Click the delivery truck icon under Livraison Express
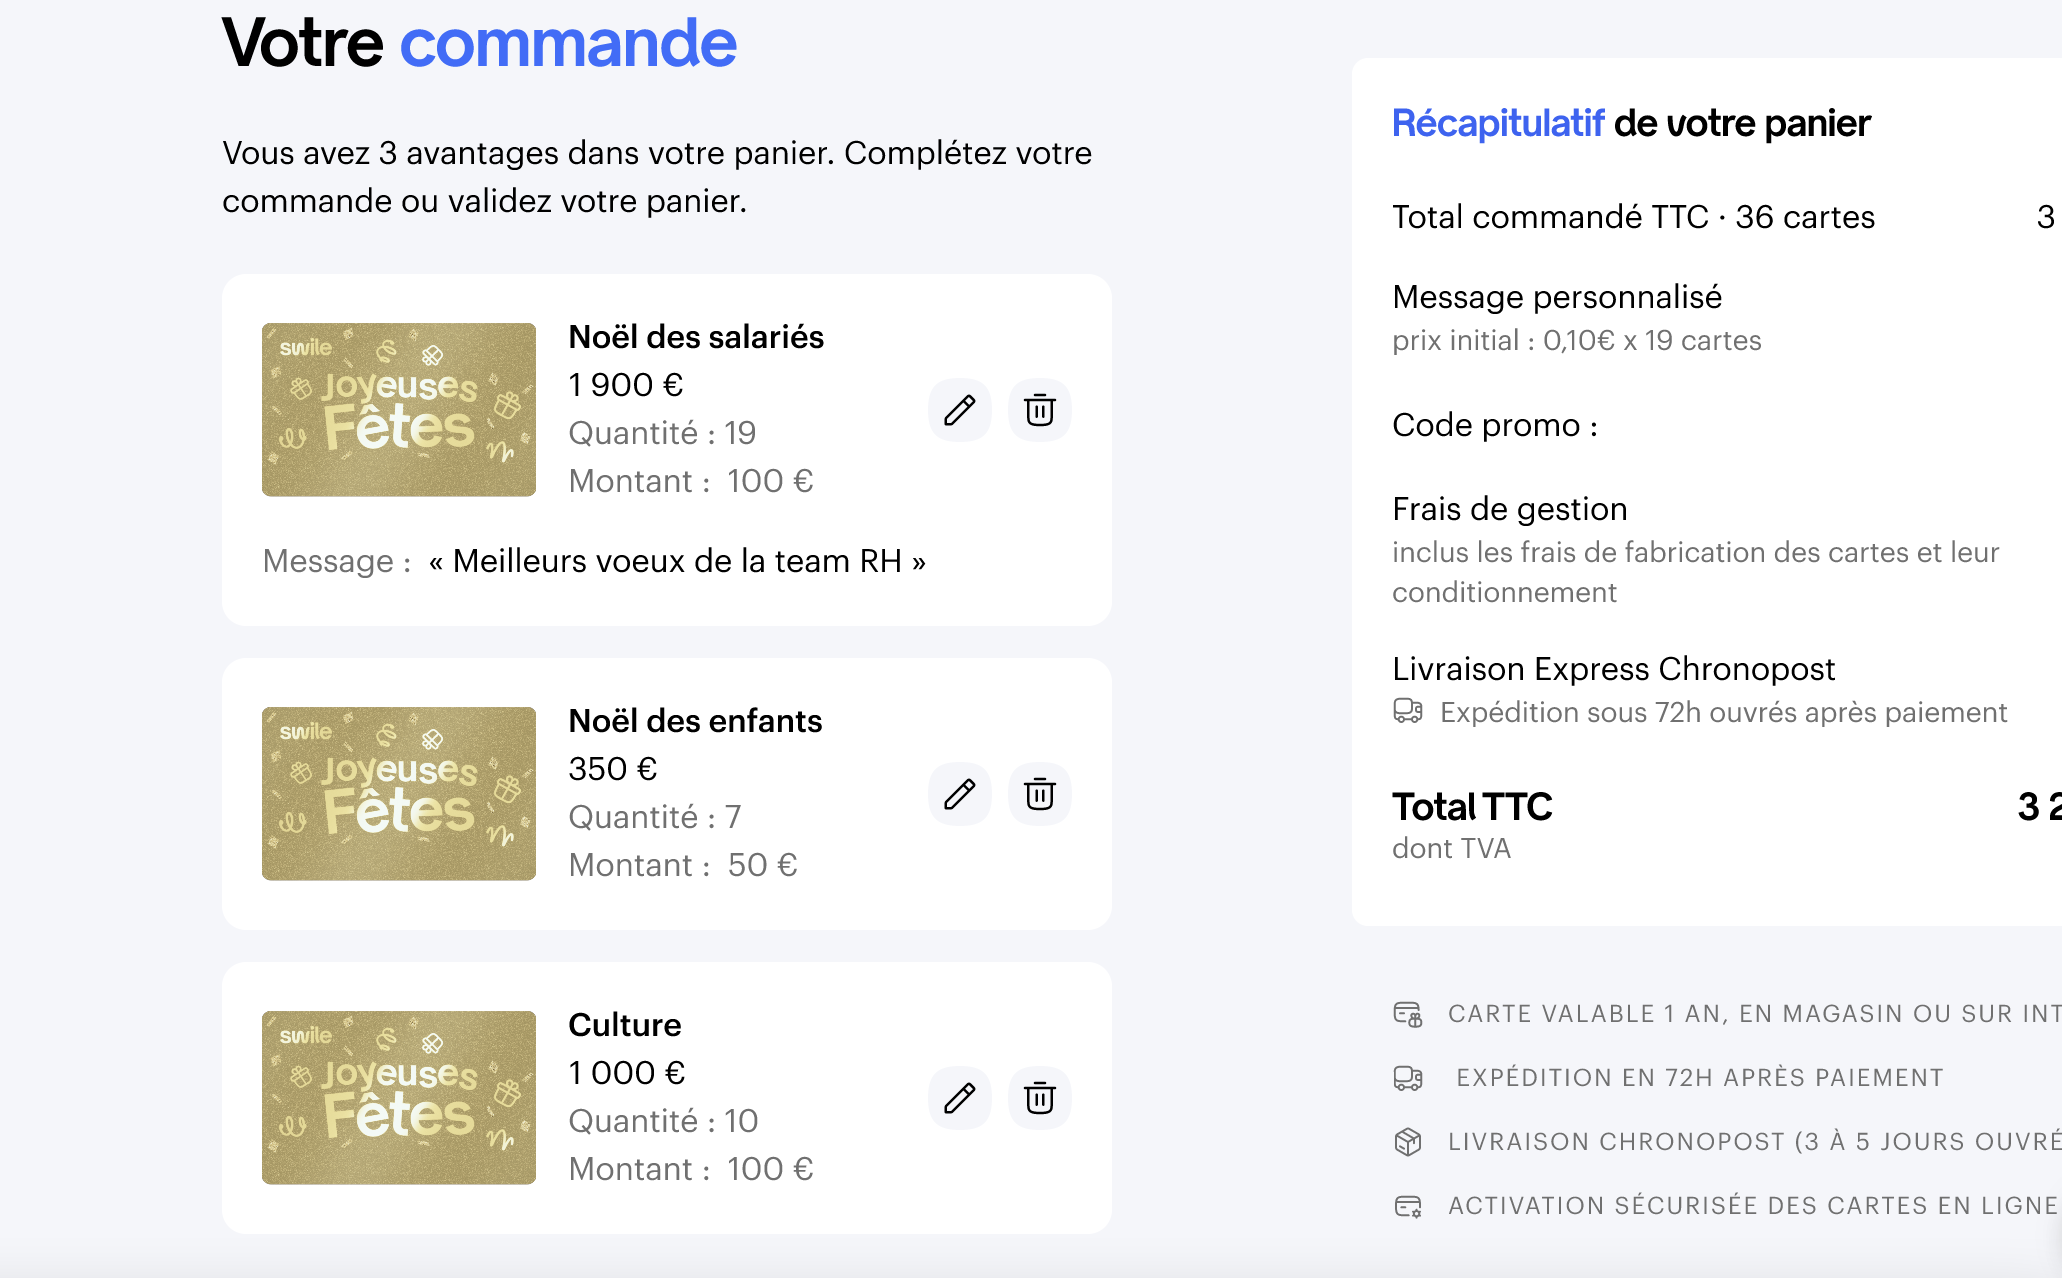 [x=1408, y=711]
